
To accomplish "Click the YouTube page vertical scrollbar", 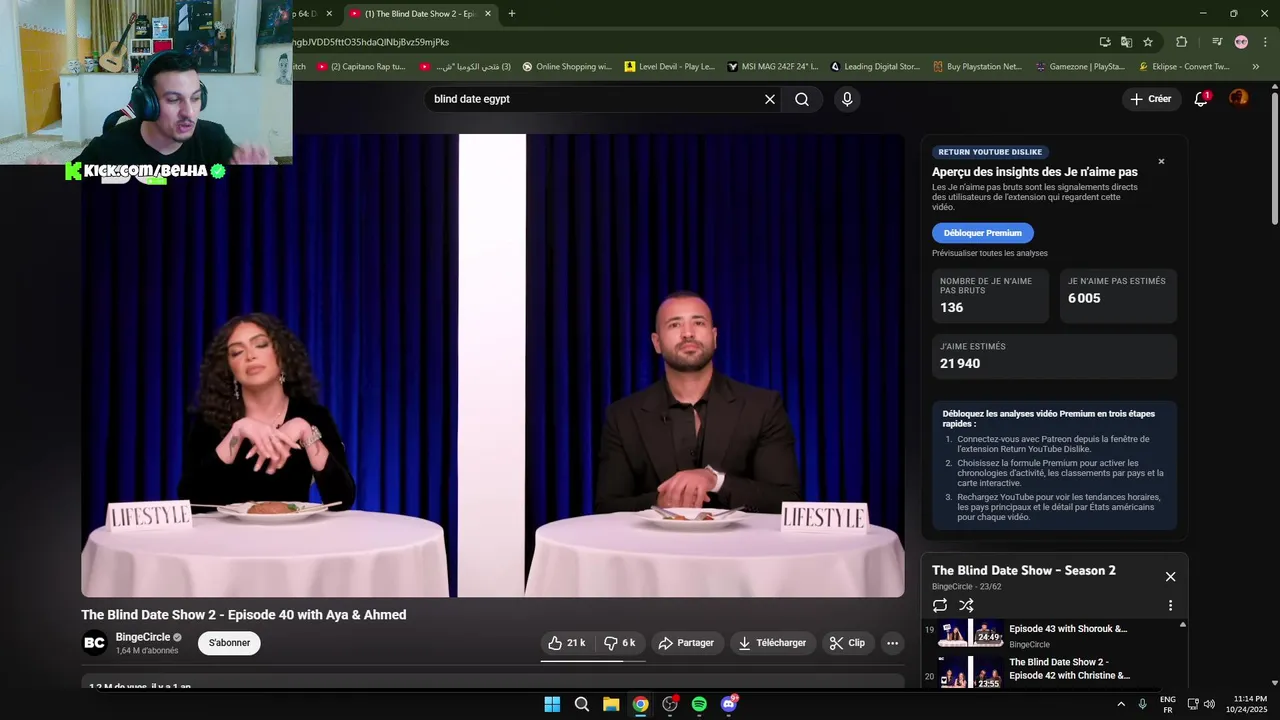I will [1274, 160].
